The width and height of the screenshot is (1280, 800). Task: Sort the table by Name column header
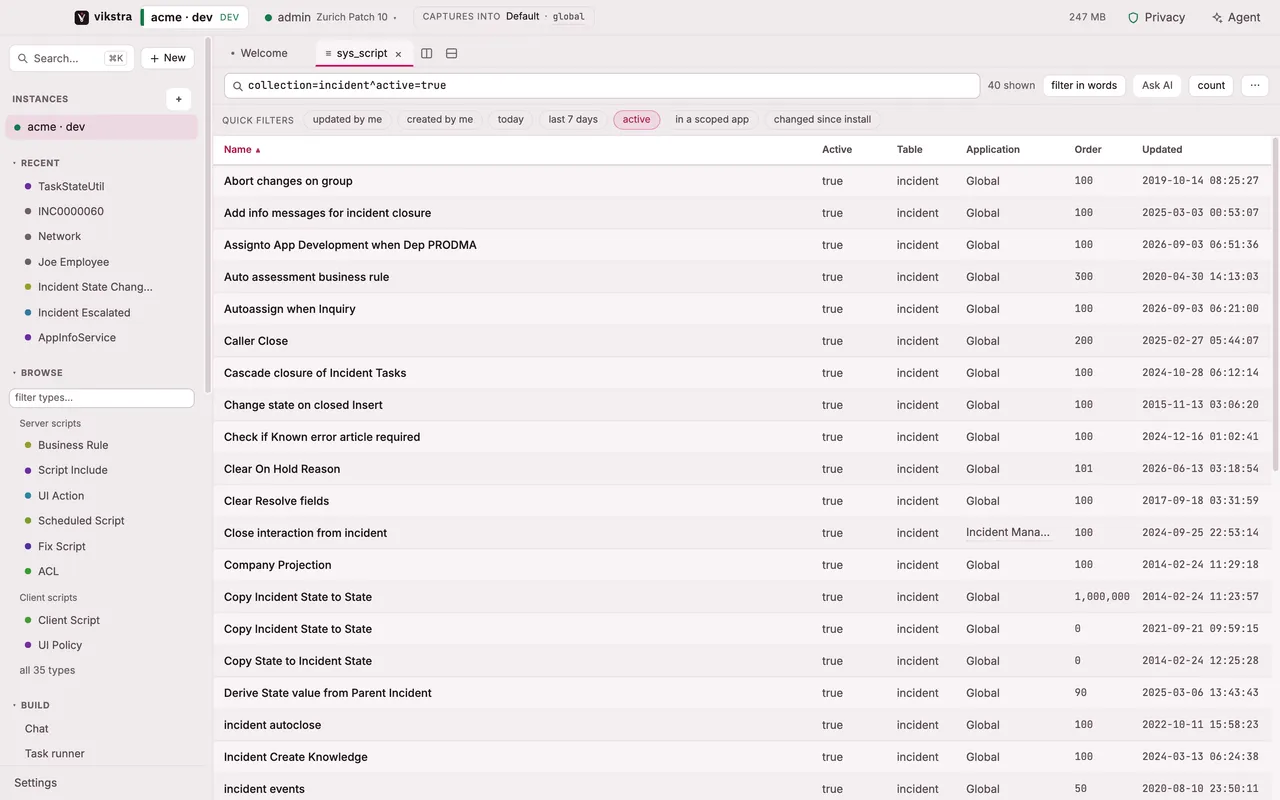point(242,150)
